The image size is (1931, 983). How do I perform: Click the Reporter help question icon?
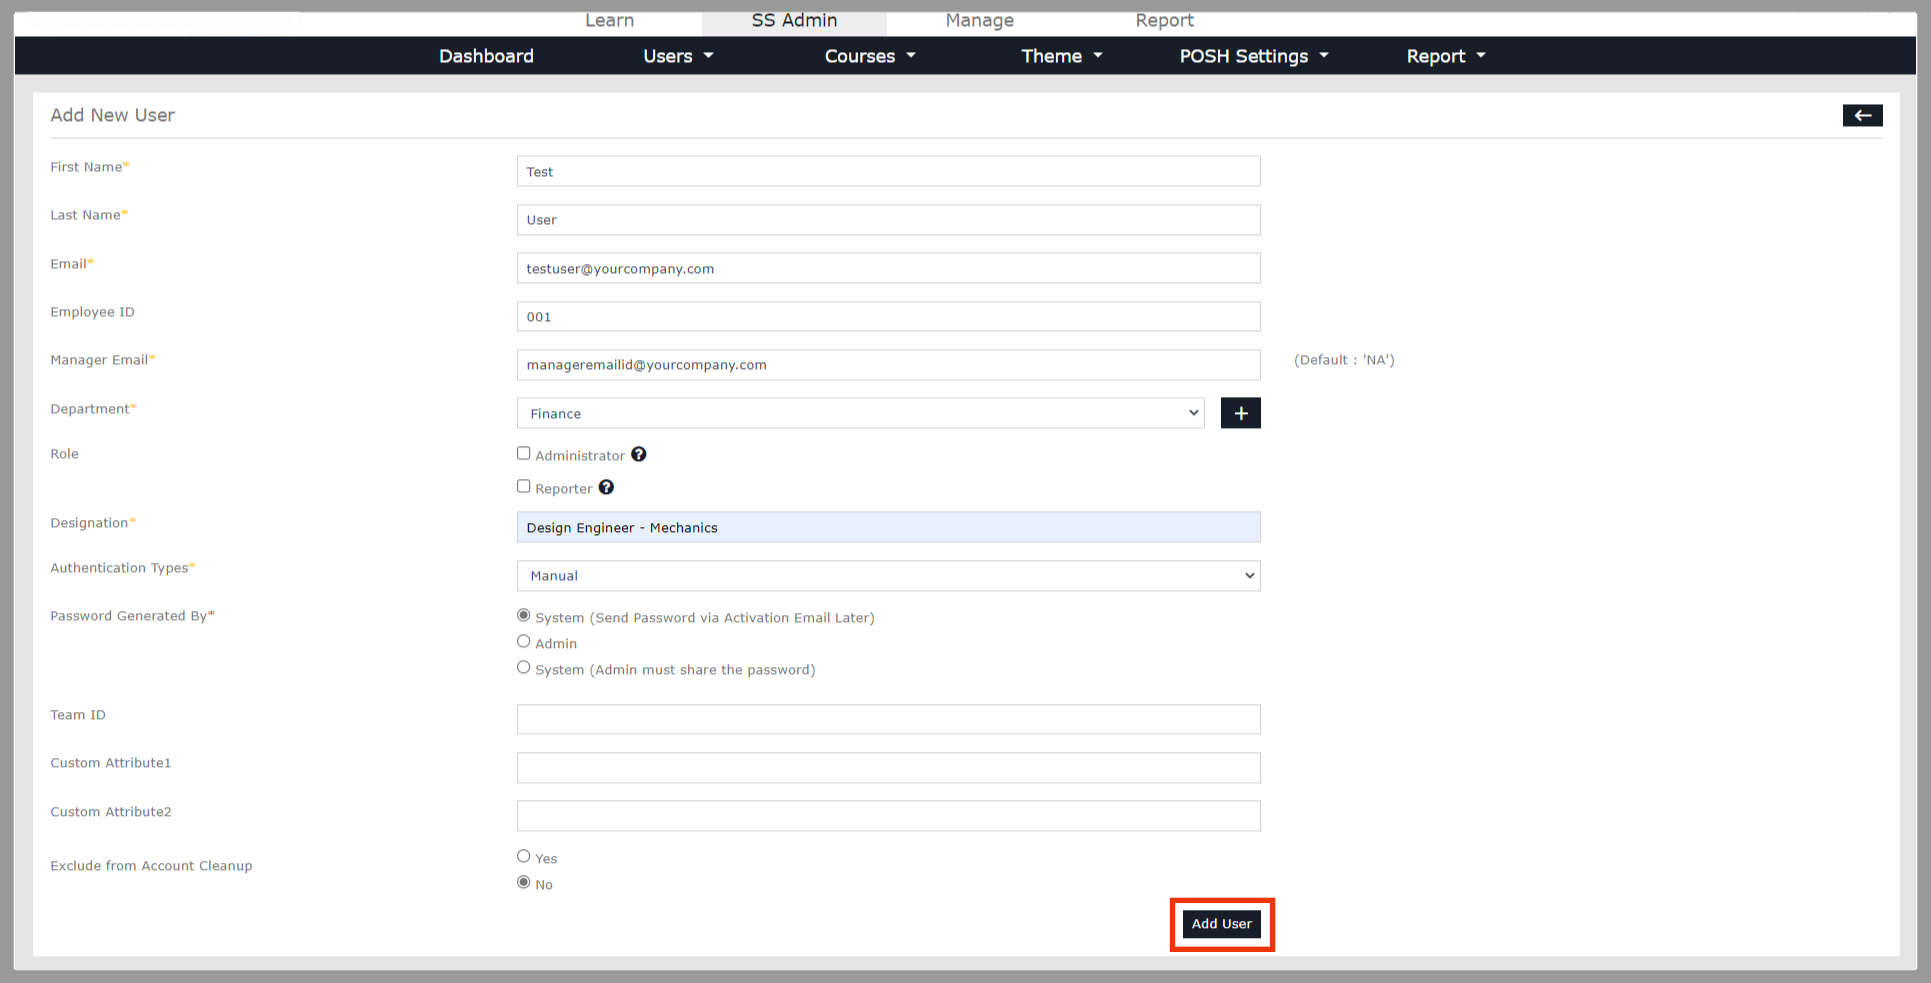606,488
